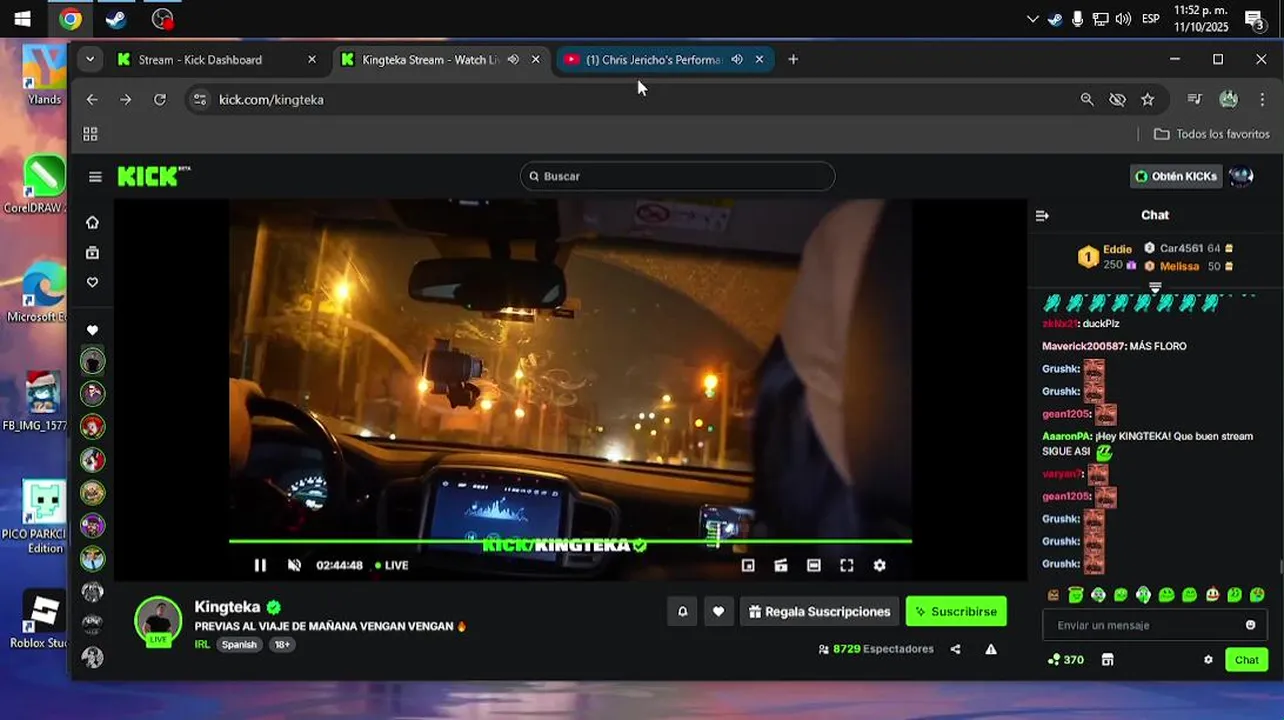
Task: Open the outlined heart Following icon in sidebar
Action: point(92,283)
